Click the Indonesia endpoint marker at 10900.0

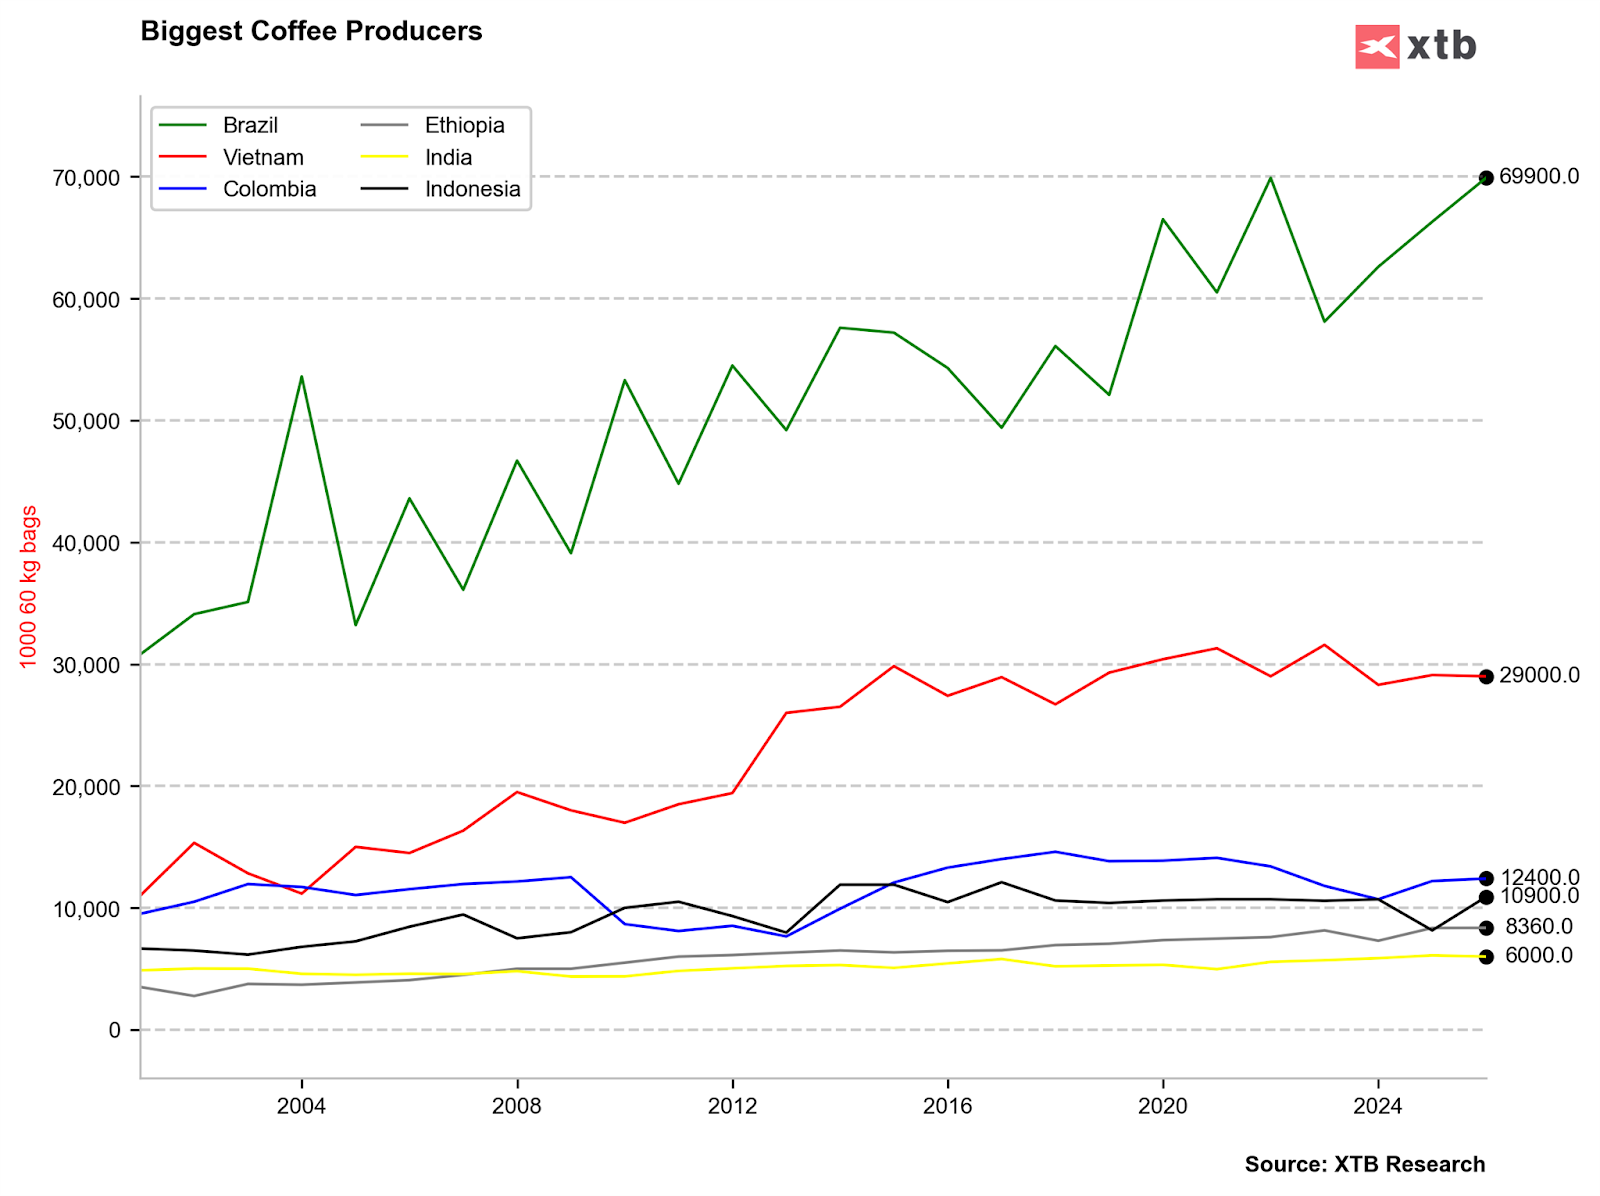[x=1486, y=897]
